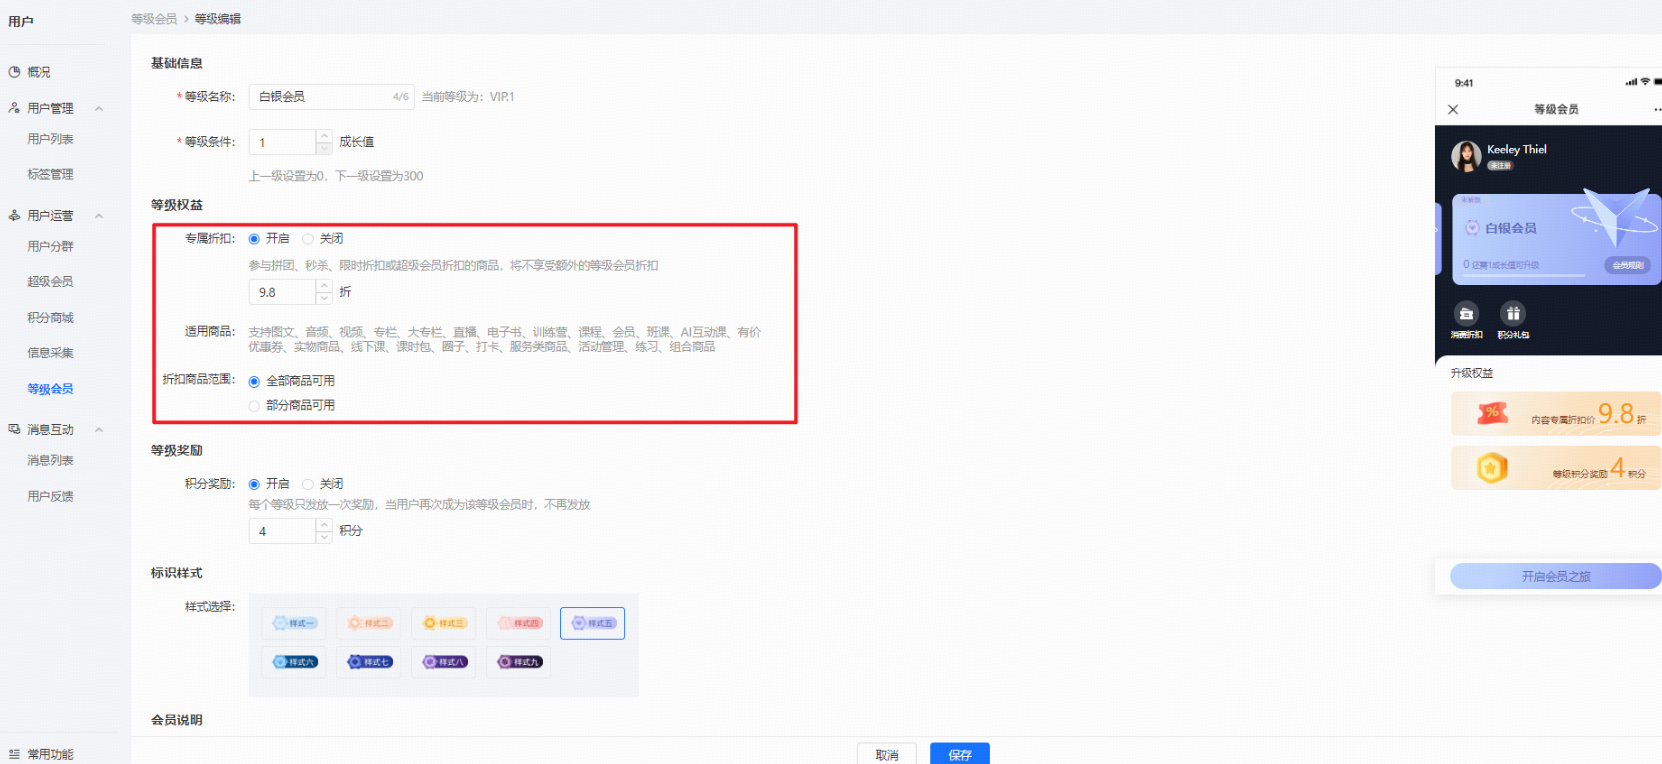Click the blue 保存 button

959,754
